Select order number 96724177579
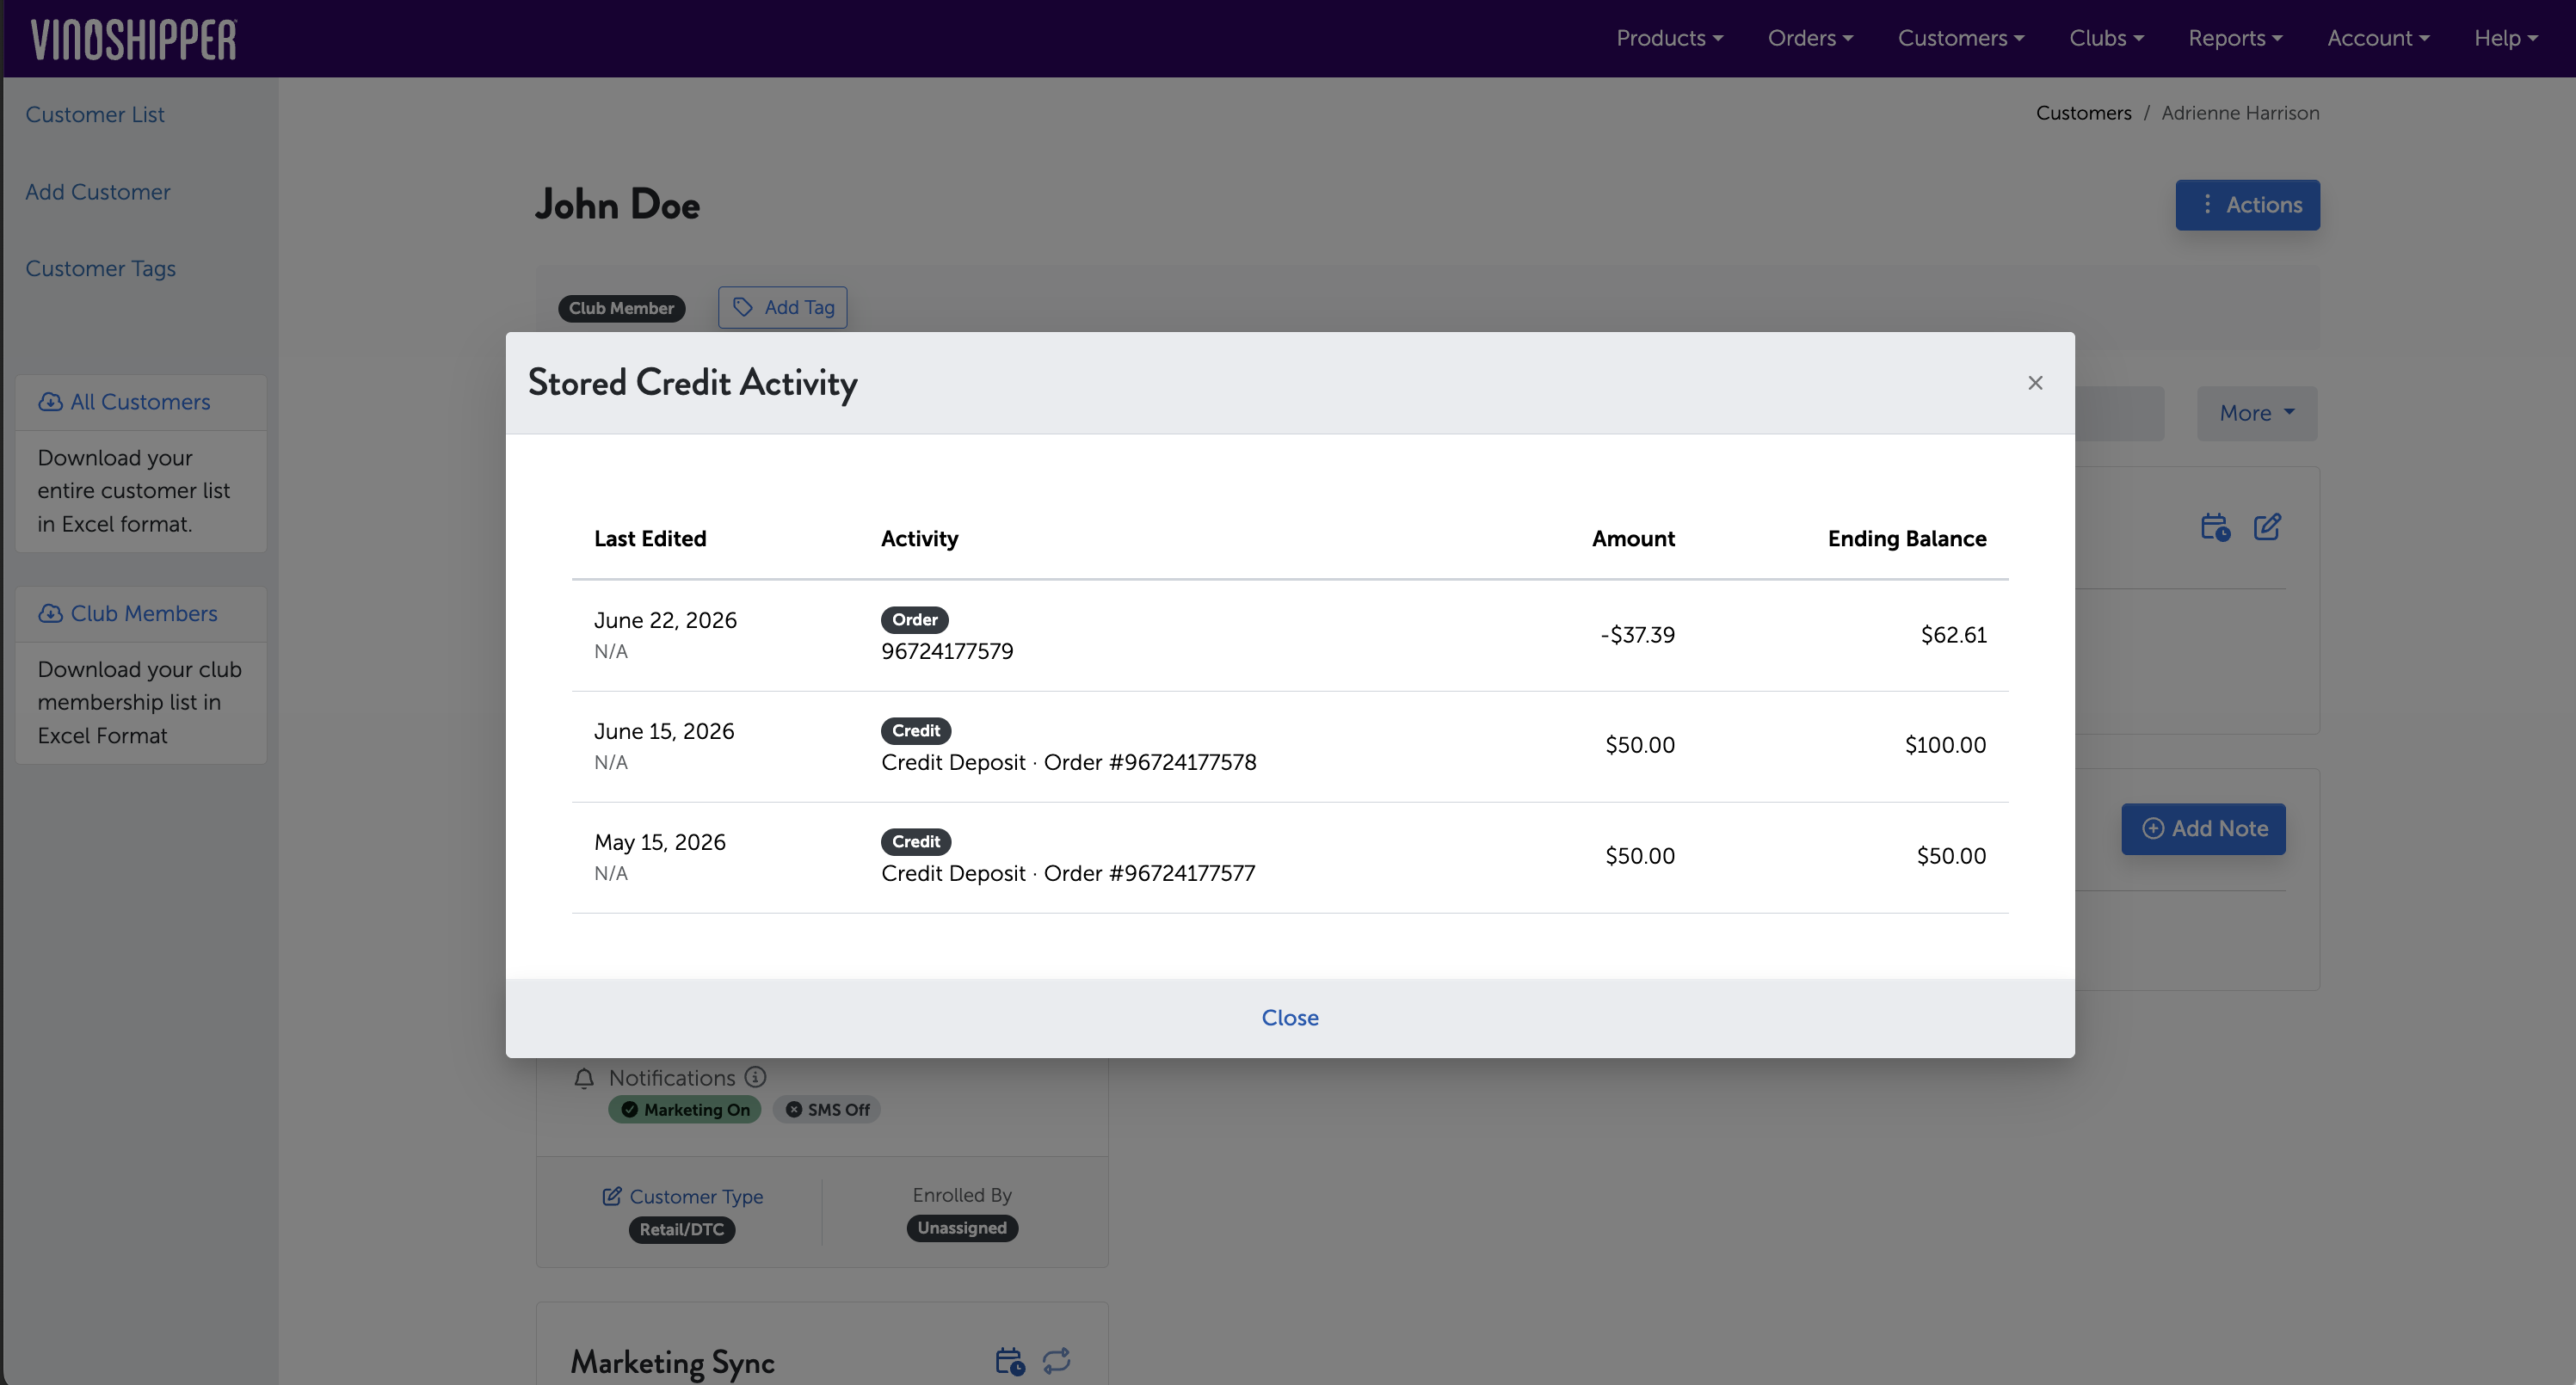2576x1385 pixels. [947, 652]
